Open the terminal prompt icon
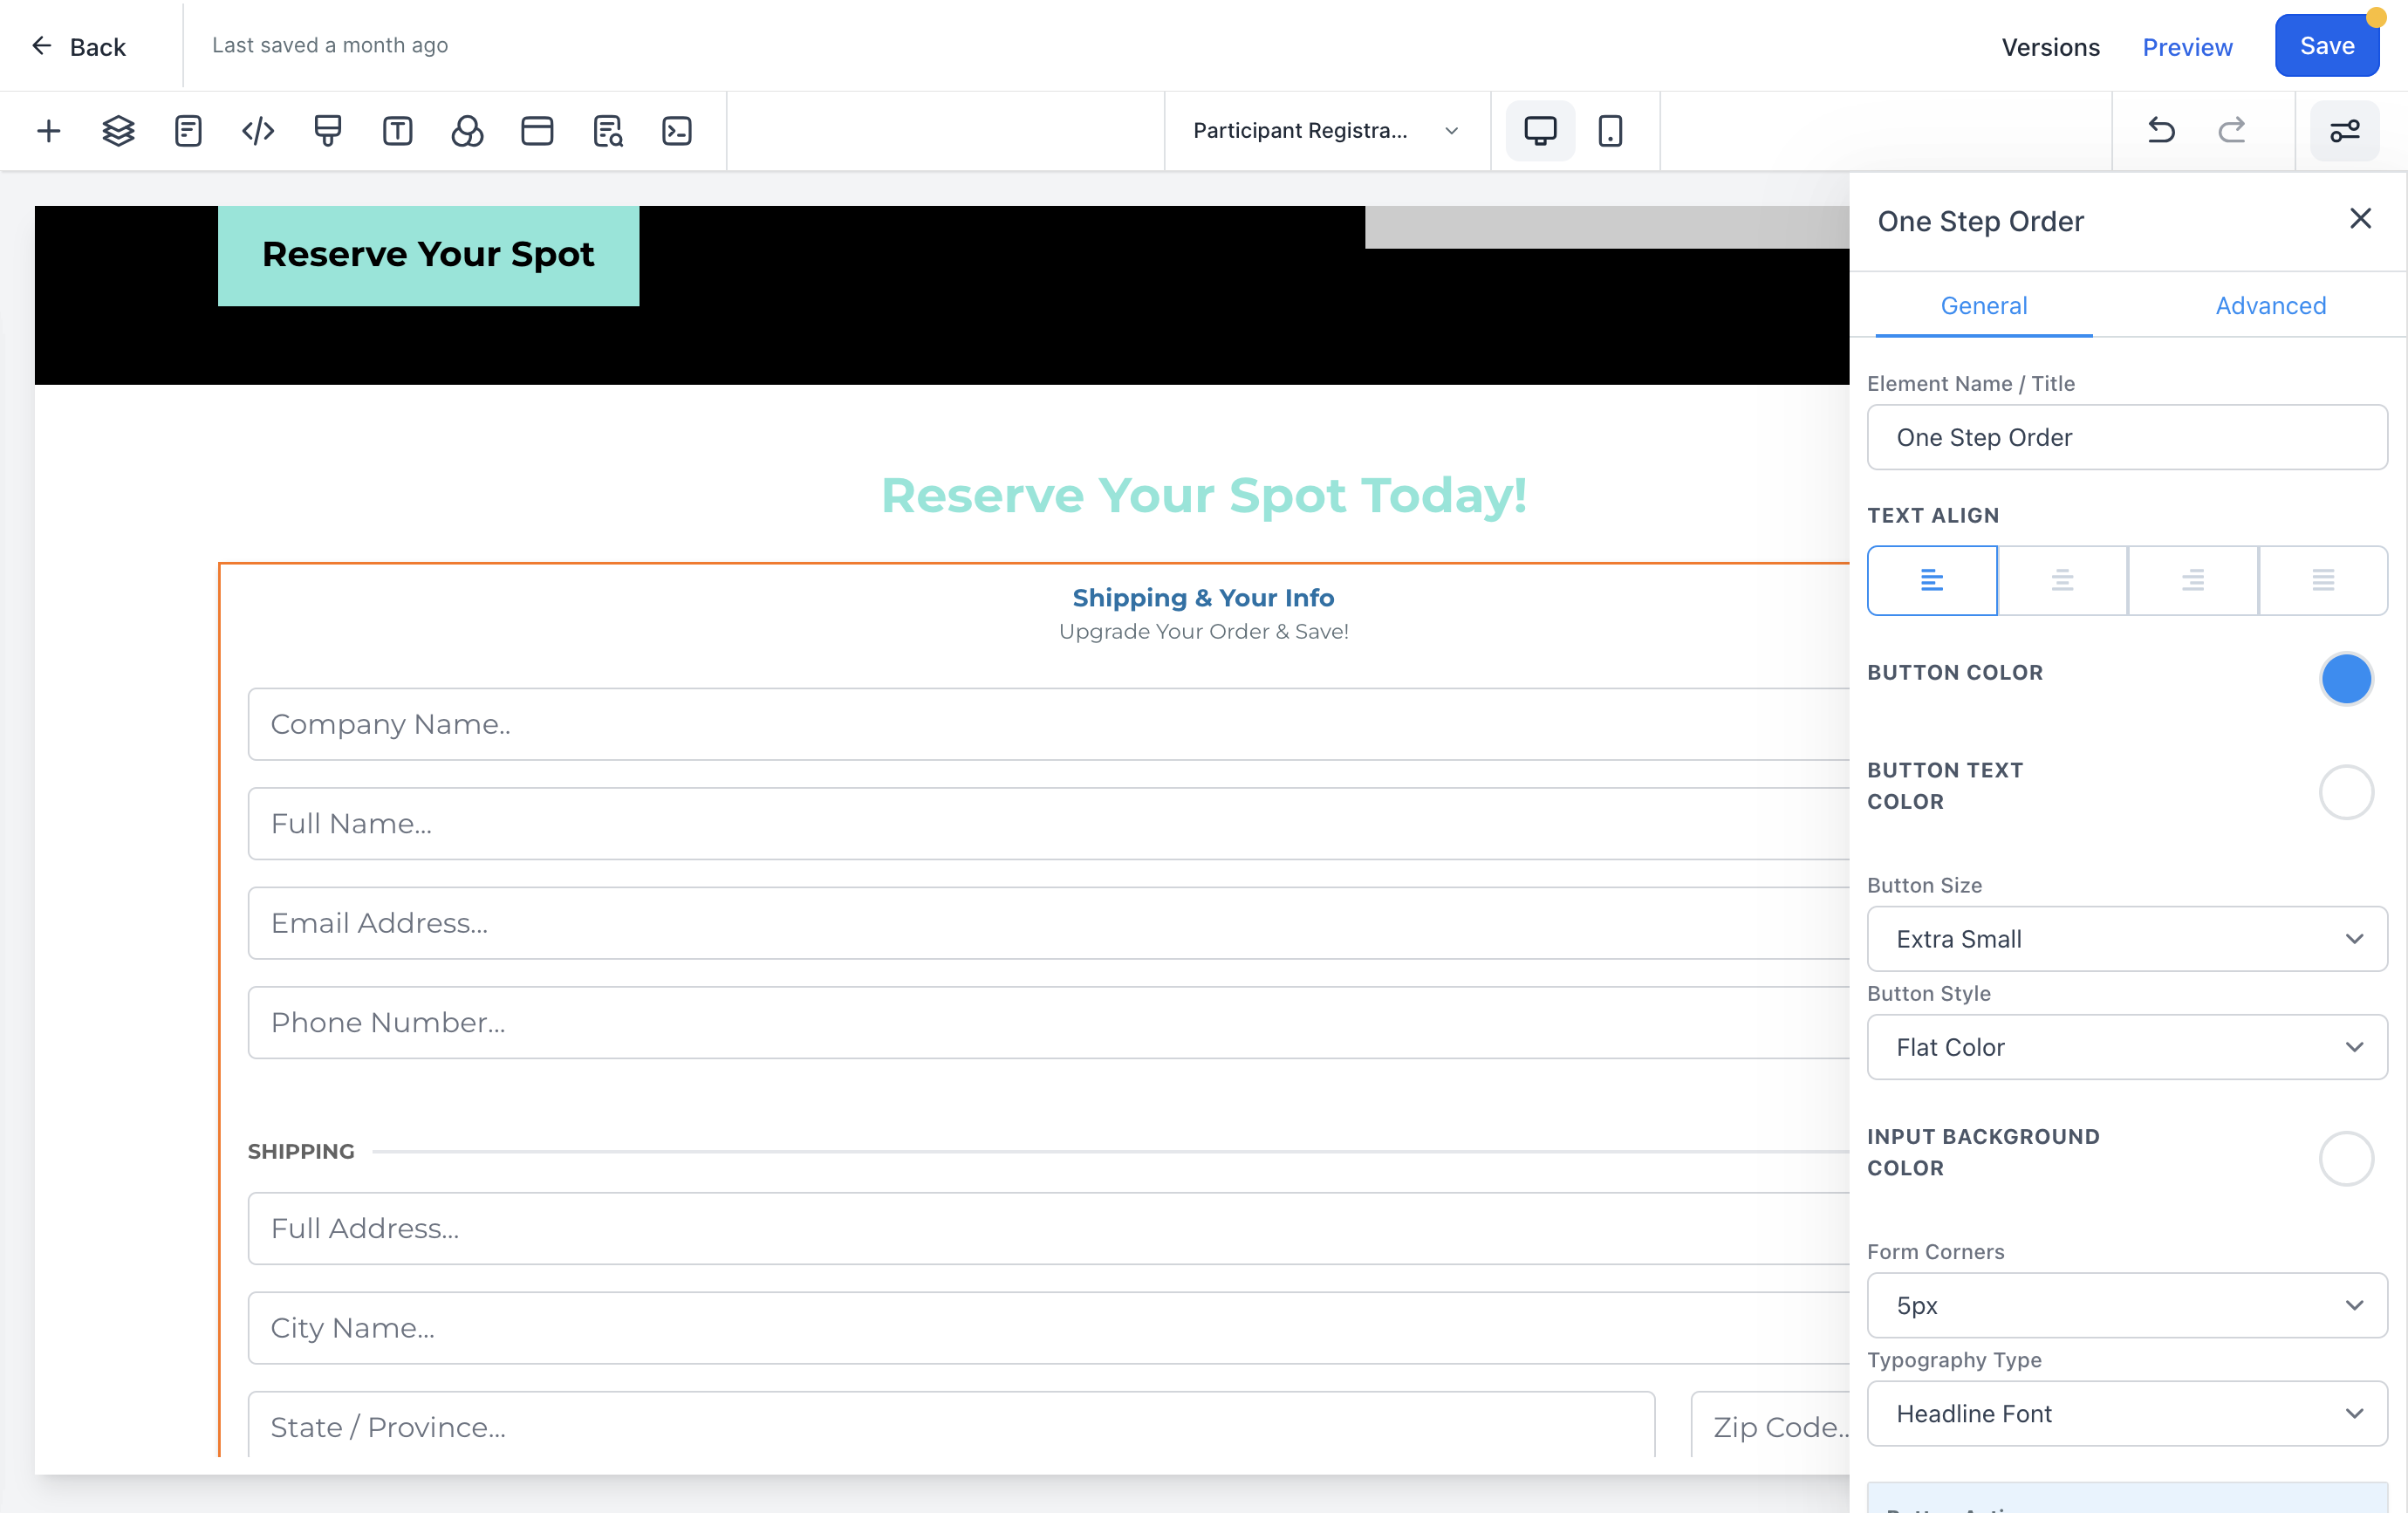This screenshot has height=1513, width=2408. (677, 131)
